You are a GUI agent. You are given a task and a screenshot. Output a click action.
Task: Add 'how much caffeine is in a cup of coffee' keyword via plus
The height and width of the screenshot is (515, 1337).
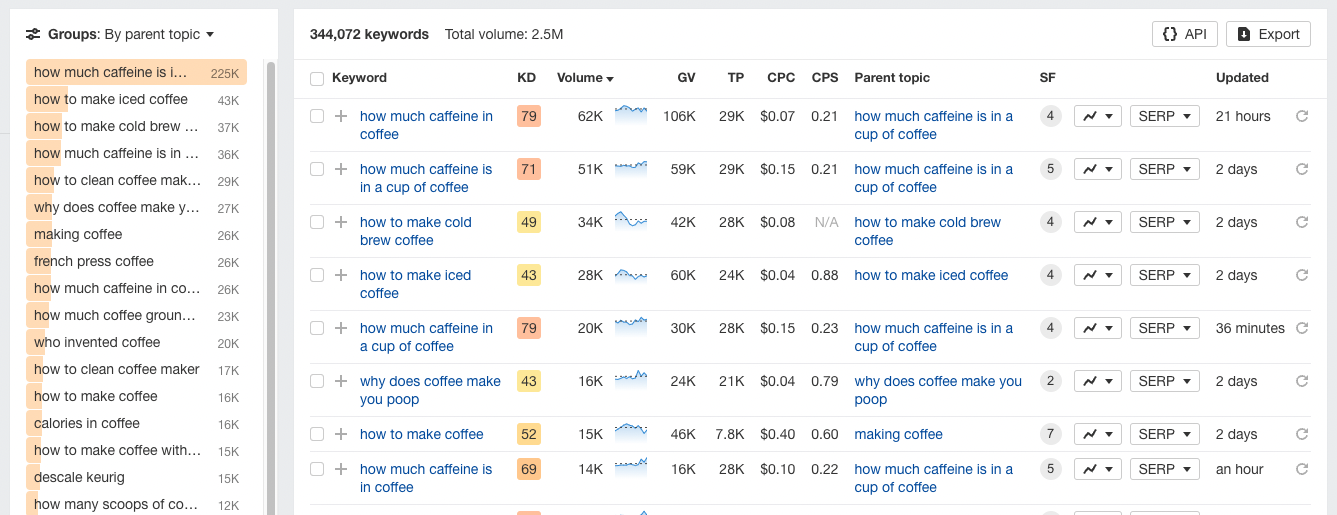[x=341, y=169]
